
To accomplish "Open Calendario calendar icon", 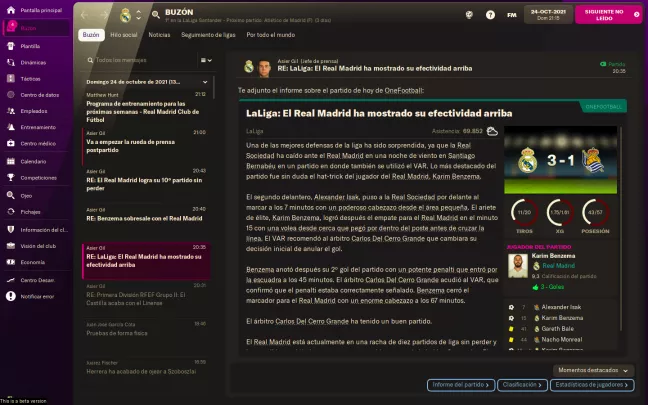I will pos(11,161).
